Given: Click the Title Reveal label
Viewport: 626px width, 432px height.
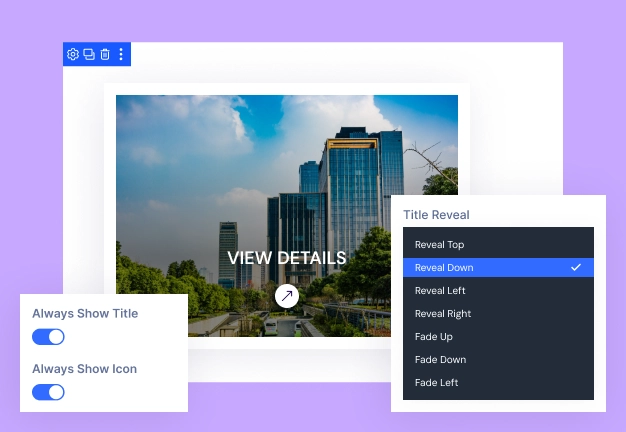Looking at the screenshot, I should (436, 214).
